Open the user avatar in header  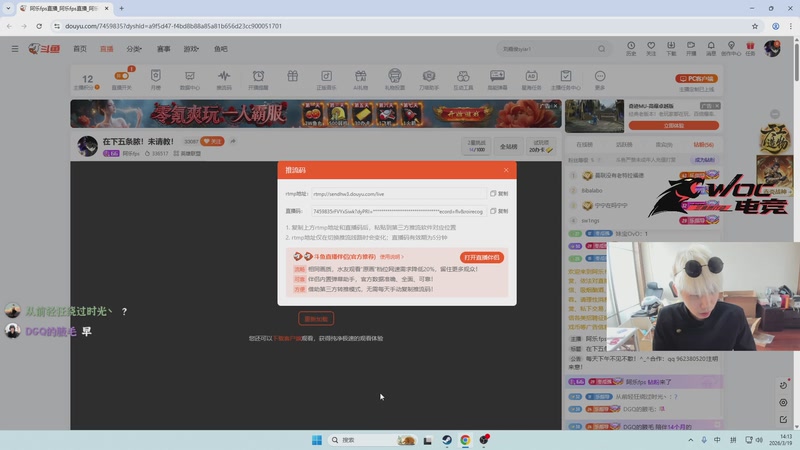coord(772,48)
